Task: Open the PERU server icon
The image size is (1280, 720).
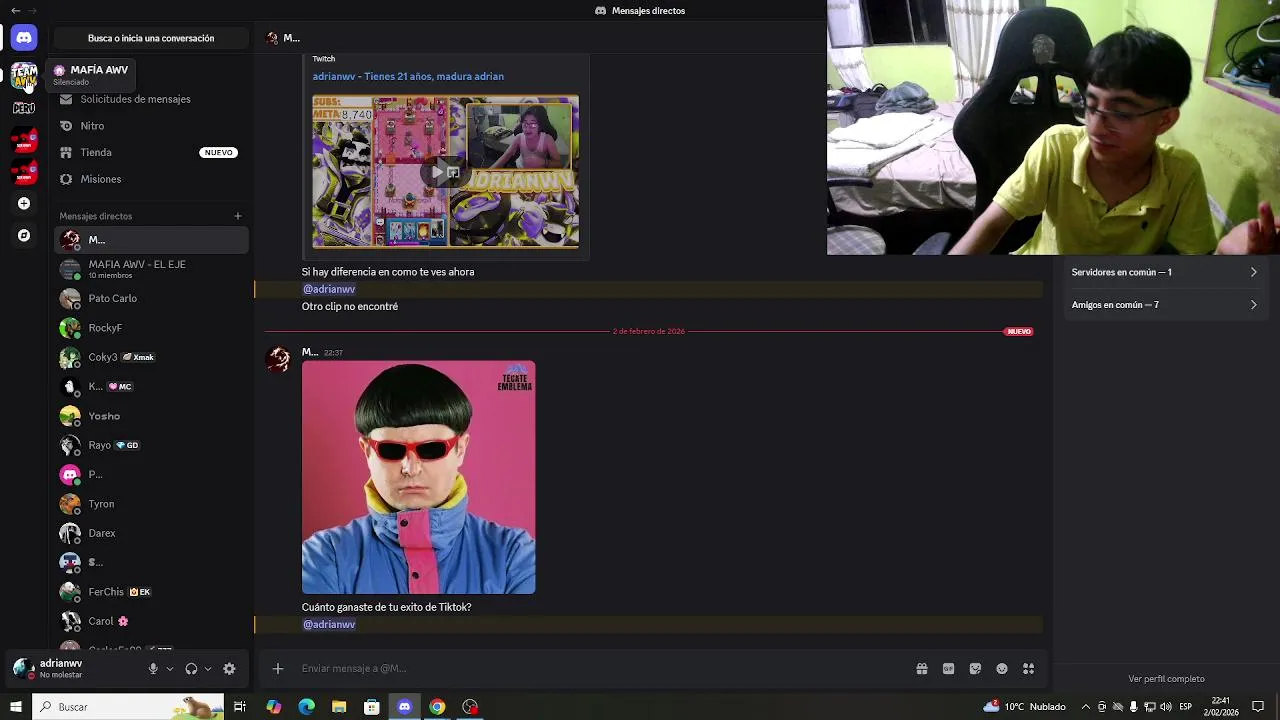Action: pos(24,108)
